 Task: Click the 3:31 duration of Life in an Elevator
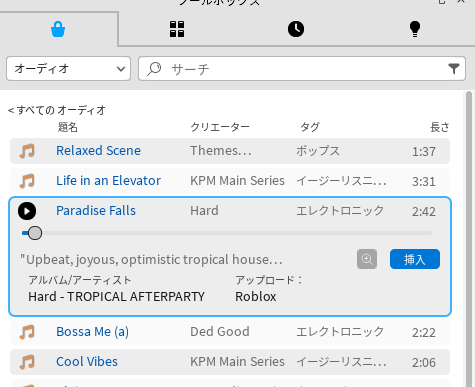point(424,182)
